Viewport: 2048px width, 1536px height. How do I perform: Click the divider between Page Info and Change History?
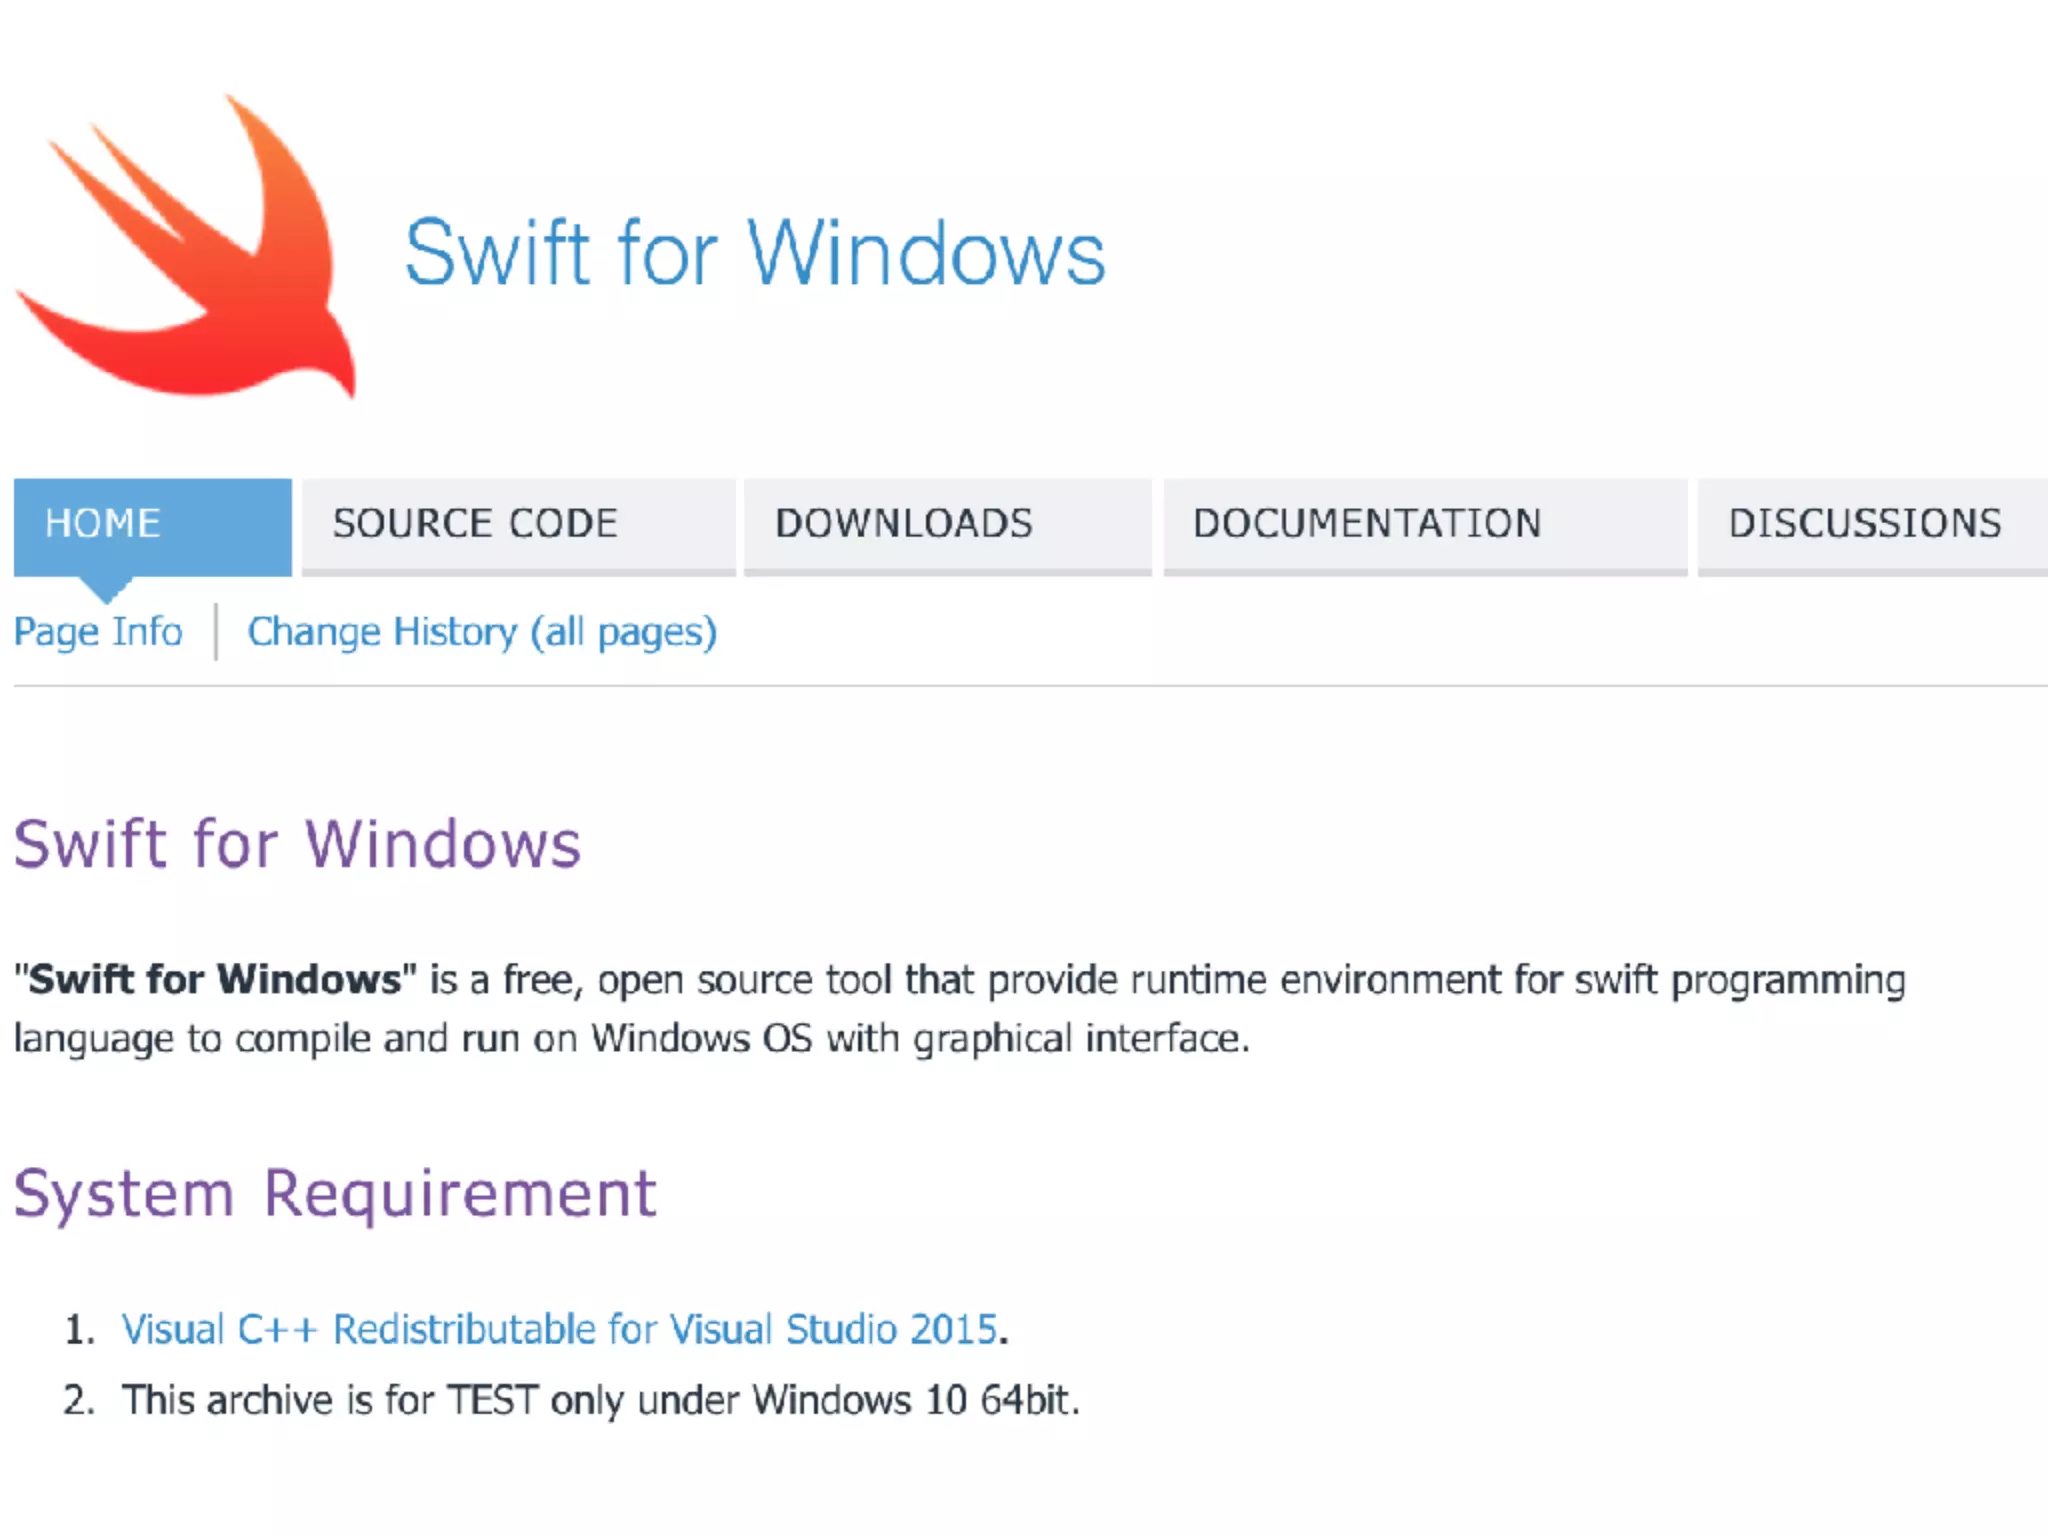[x=216, y=632]
